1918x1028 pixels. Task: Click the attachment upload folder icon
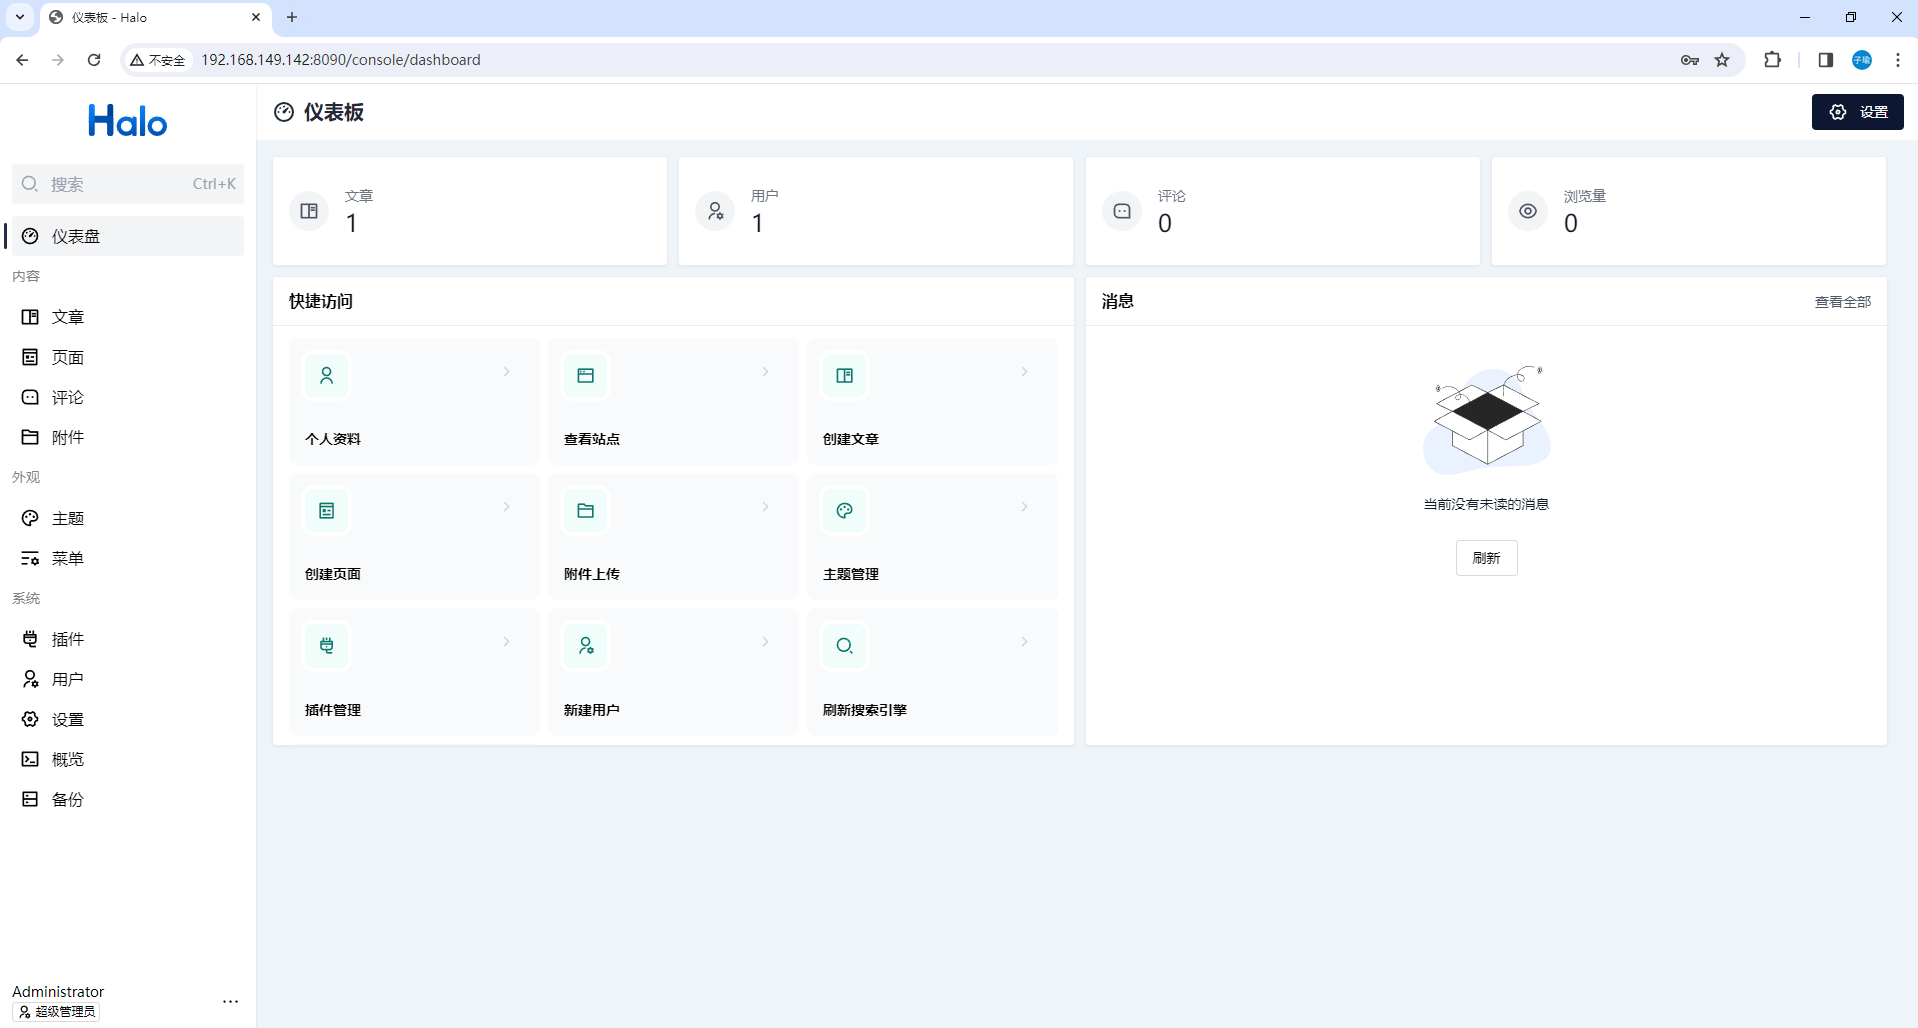(x=586, y=511)
